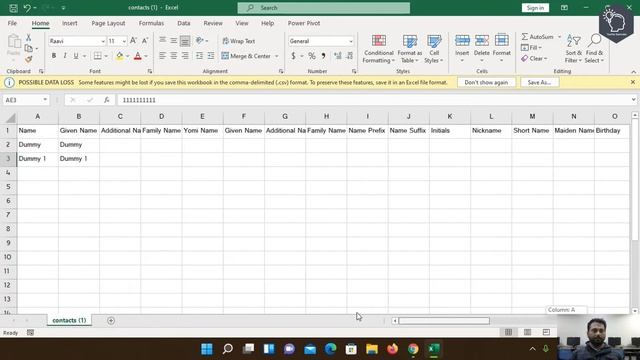Switch to the Power Pivot tab
The height and width of the screenshot is (360, 640).
pyautogui.click(x=304, y=23)
